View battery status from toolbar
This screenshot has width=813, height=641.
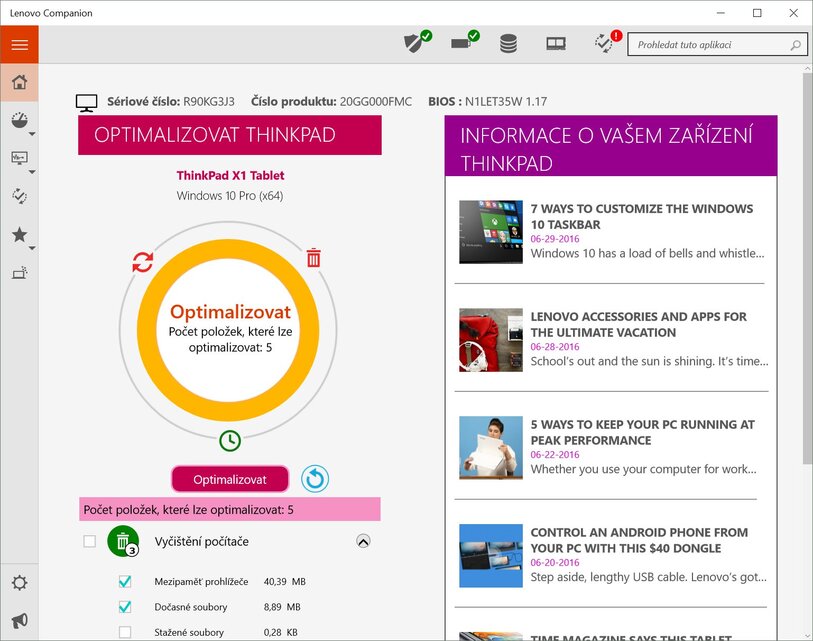[x=463, y=43]
